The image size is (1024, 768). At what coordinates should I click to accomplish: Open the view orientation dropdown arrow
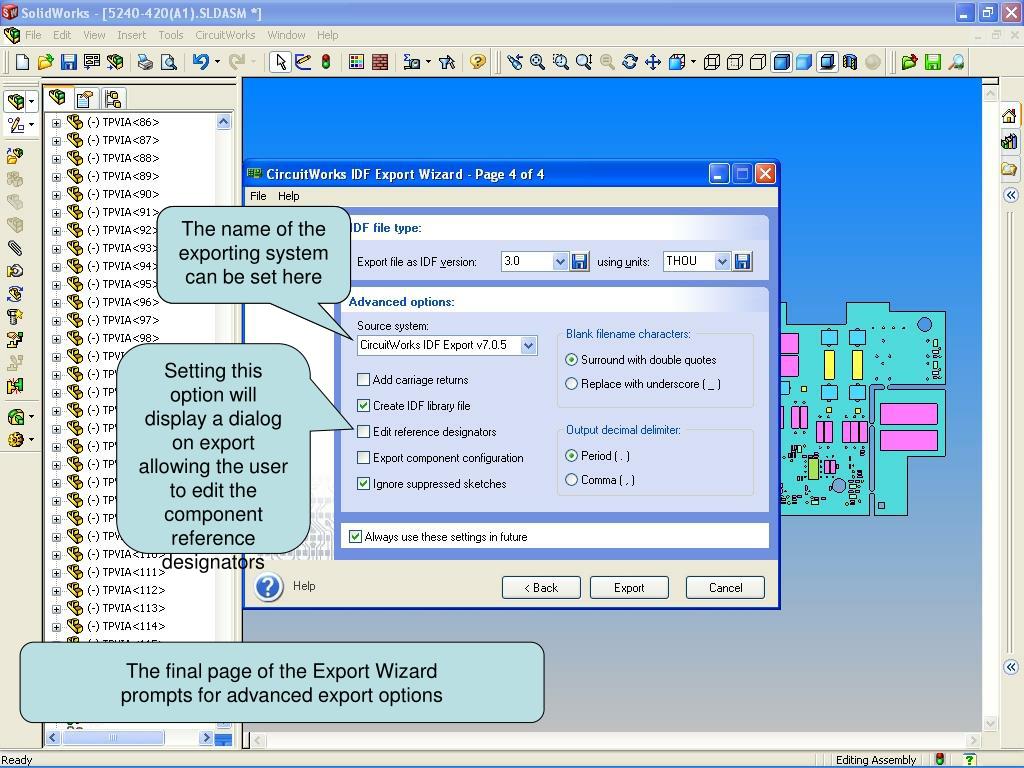(693, 62)
